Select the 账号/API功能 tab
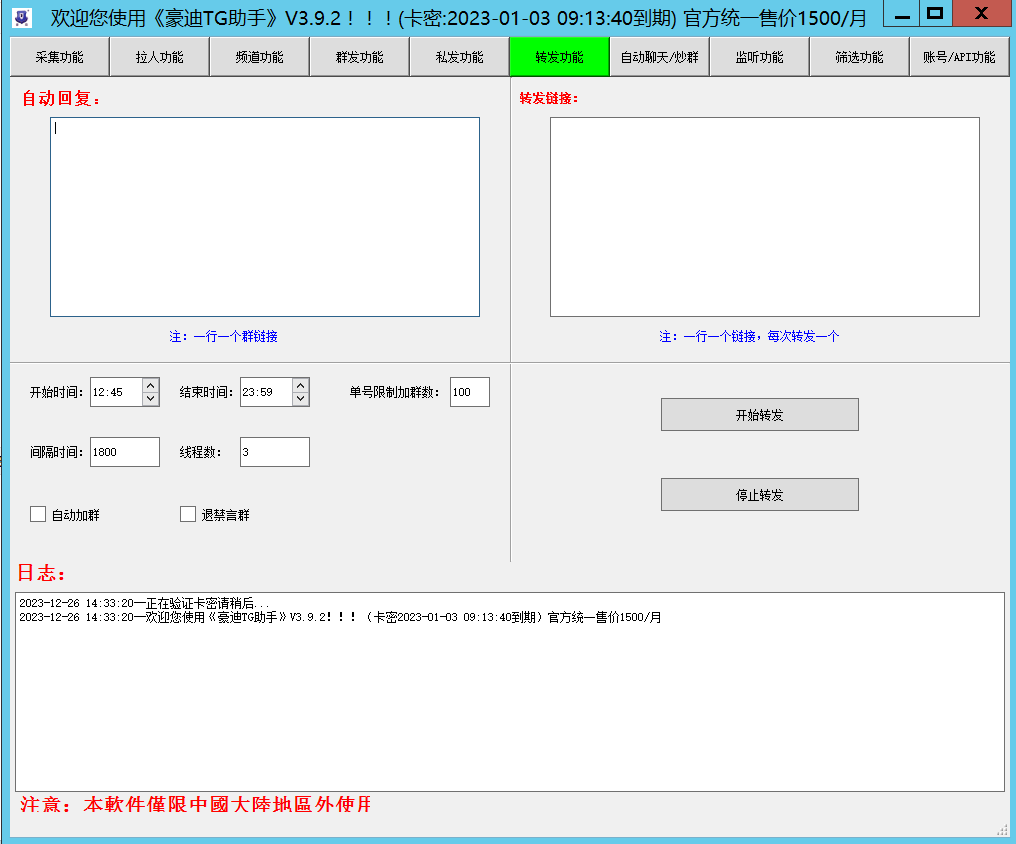 959,57
